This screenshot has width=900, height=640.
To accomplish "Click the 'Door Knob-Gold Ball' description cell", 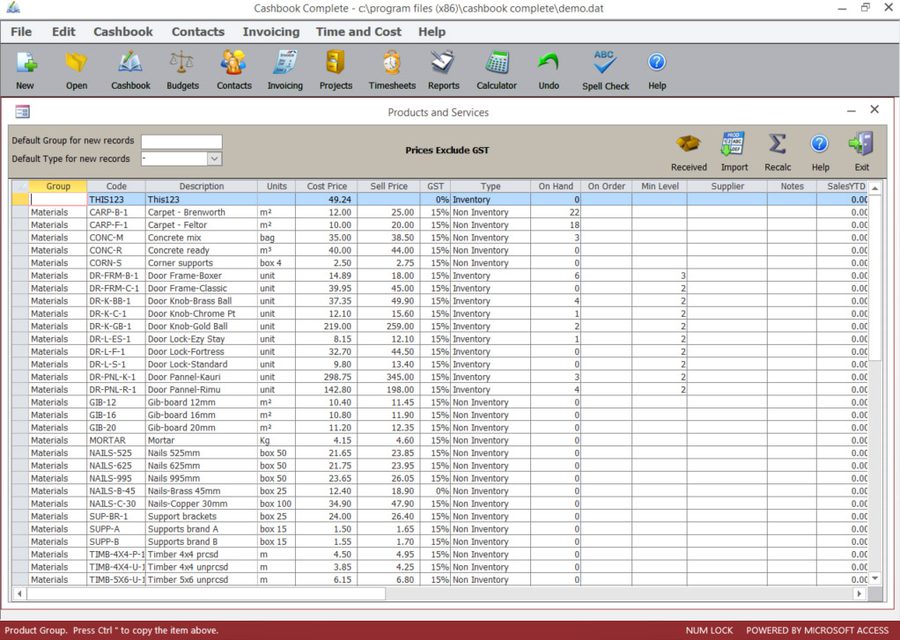I will coord(201,326).
